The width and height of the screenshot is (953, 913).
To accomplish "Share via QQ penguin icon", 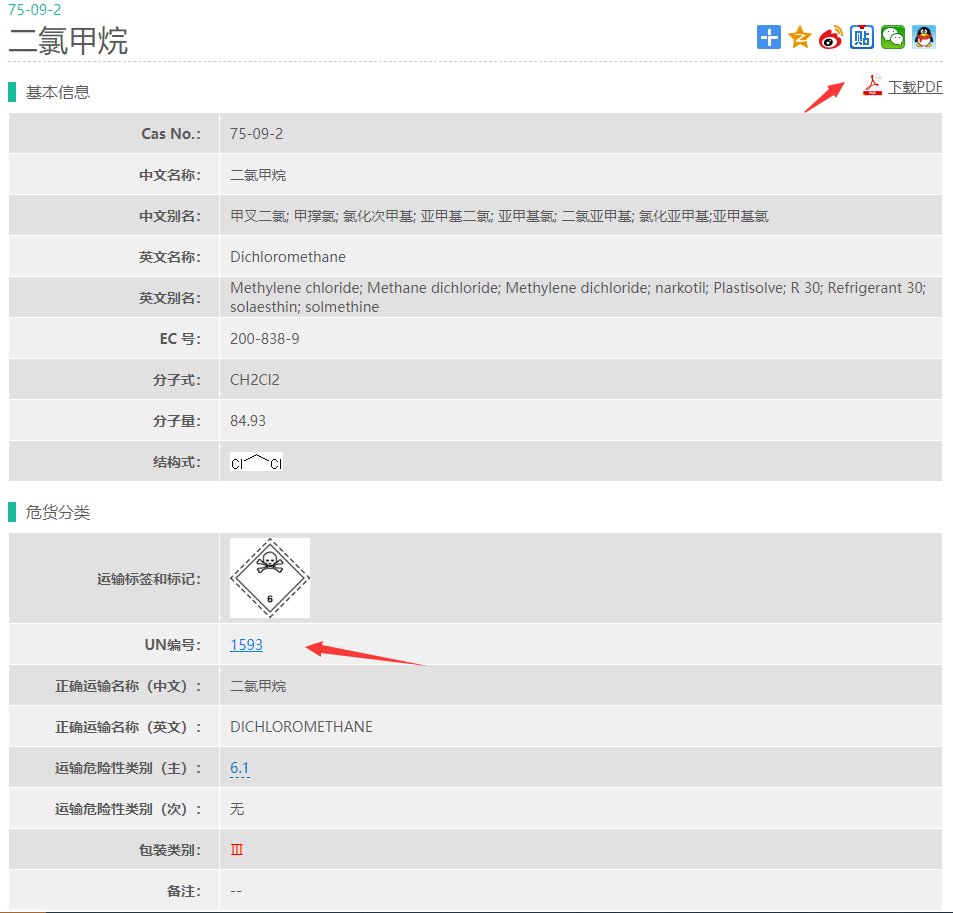I will pyautogui.click(x=924, y=37).
